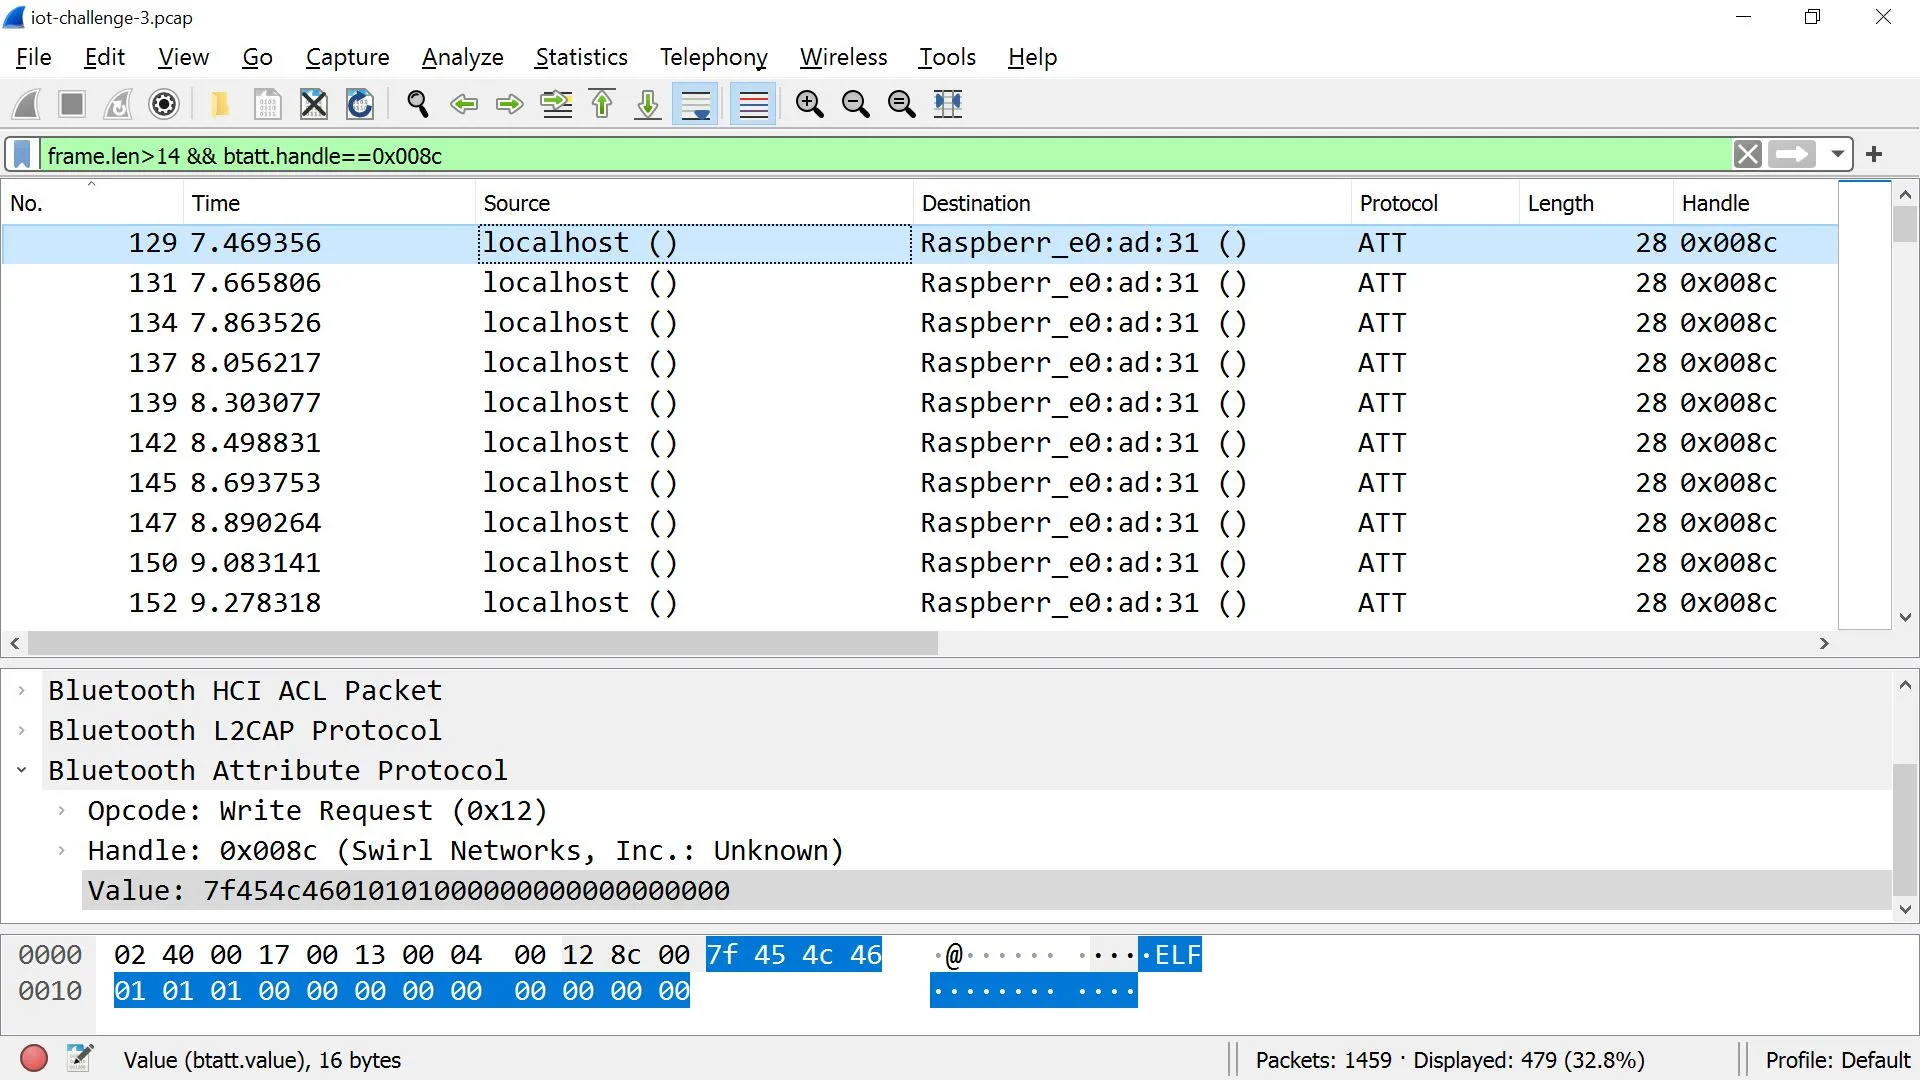Toggle packet colorizing rules button

tap(753, 104)
